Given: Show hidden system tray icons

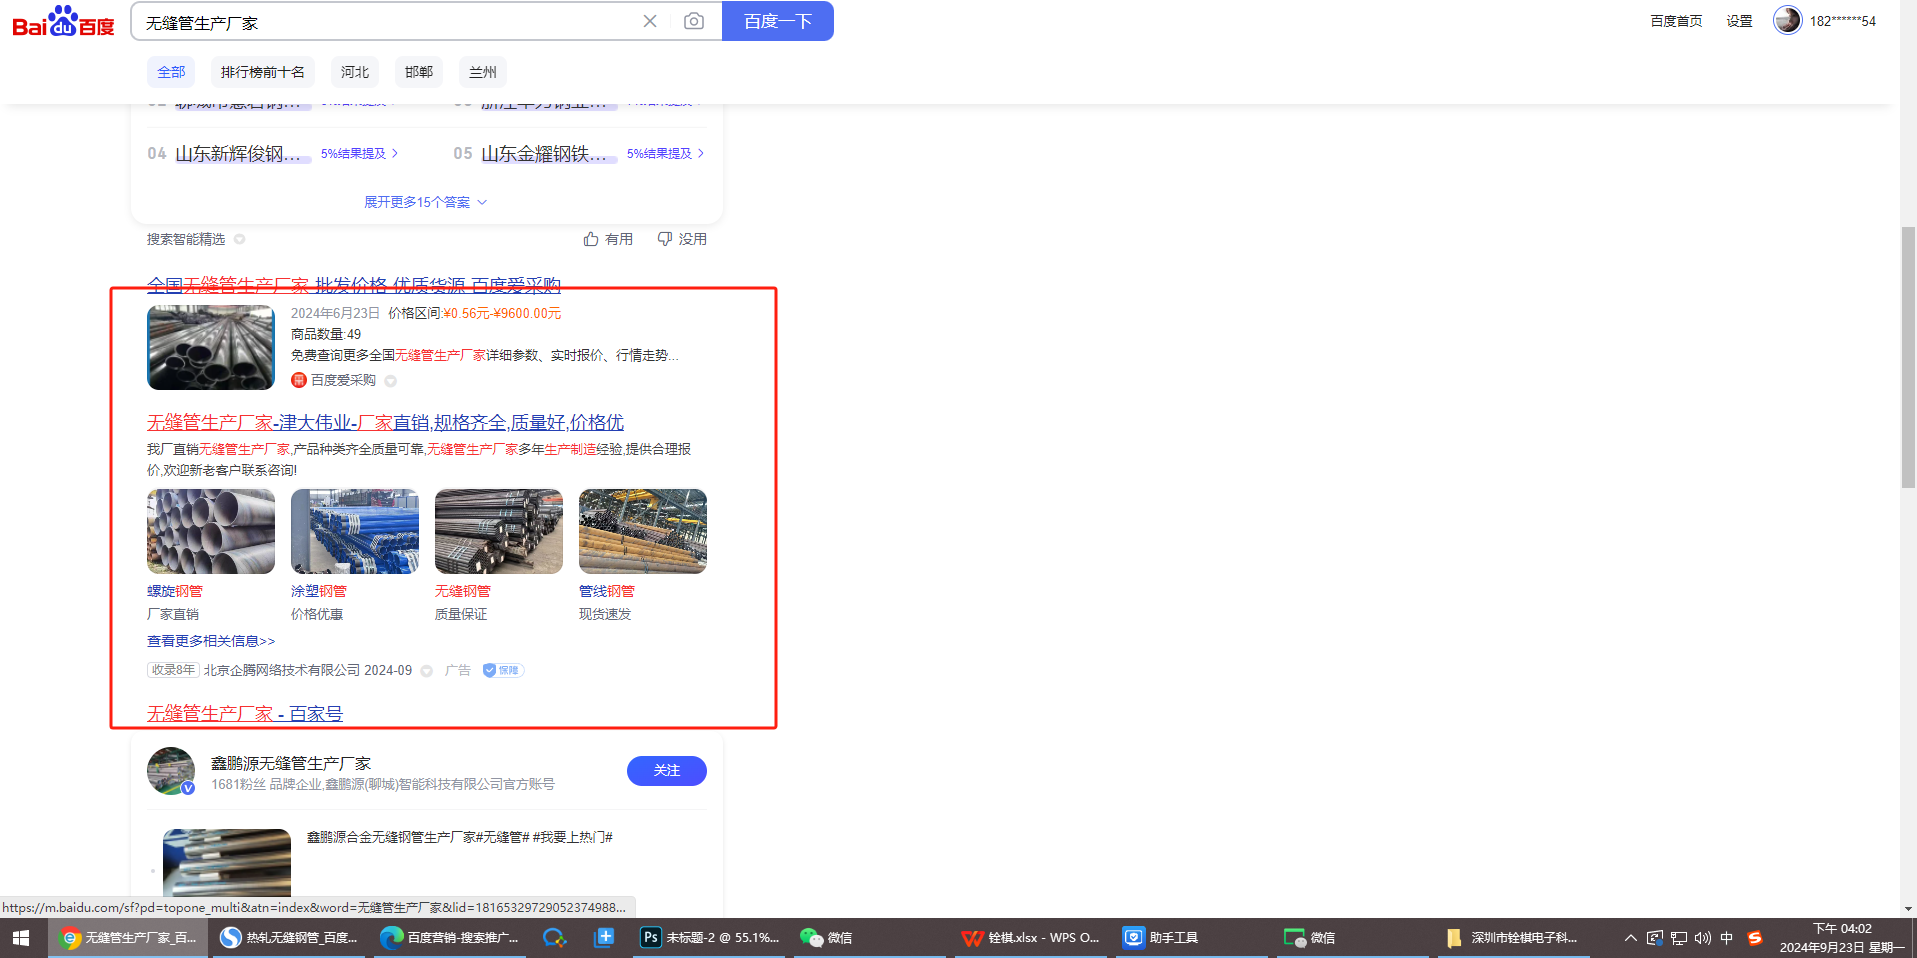Looking at the screenshot, I should click(1631, 938).
